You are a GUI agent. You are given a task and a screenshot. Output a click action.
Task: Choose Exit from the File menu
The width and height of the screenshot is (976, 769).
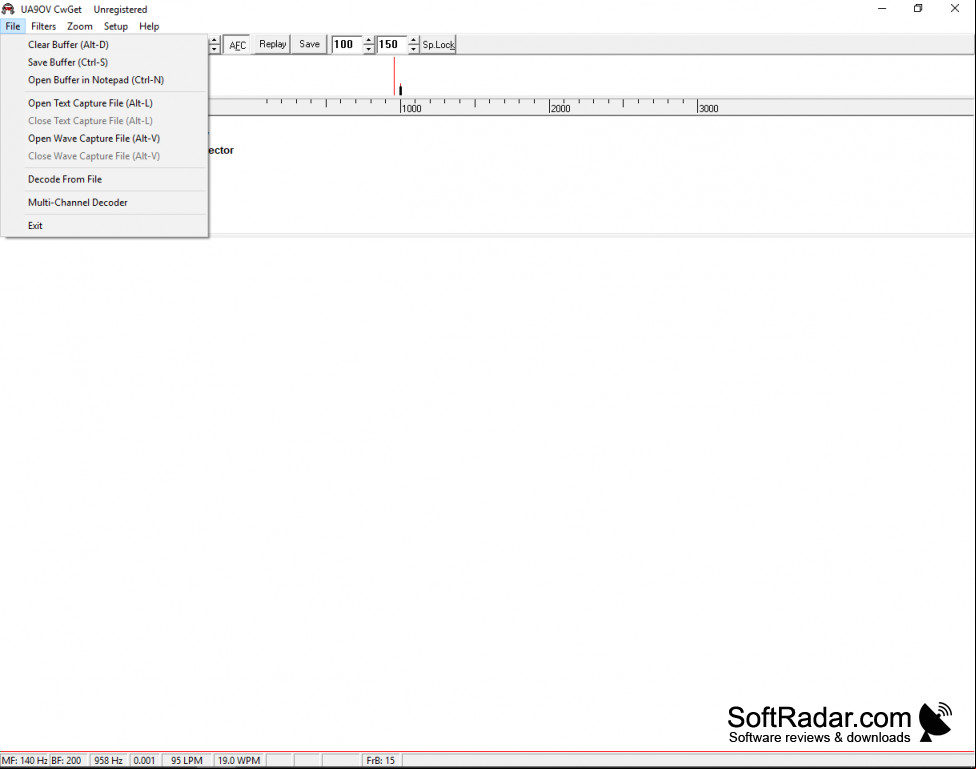pos(104,225)
